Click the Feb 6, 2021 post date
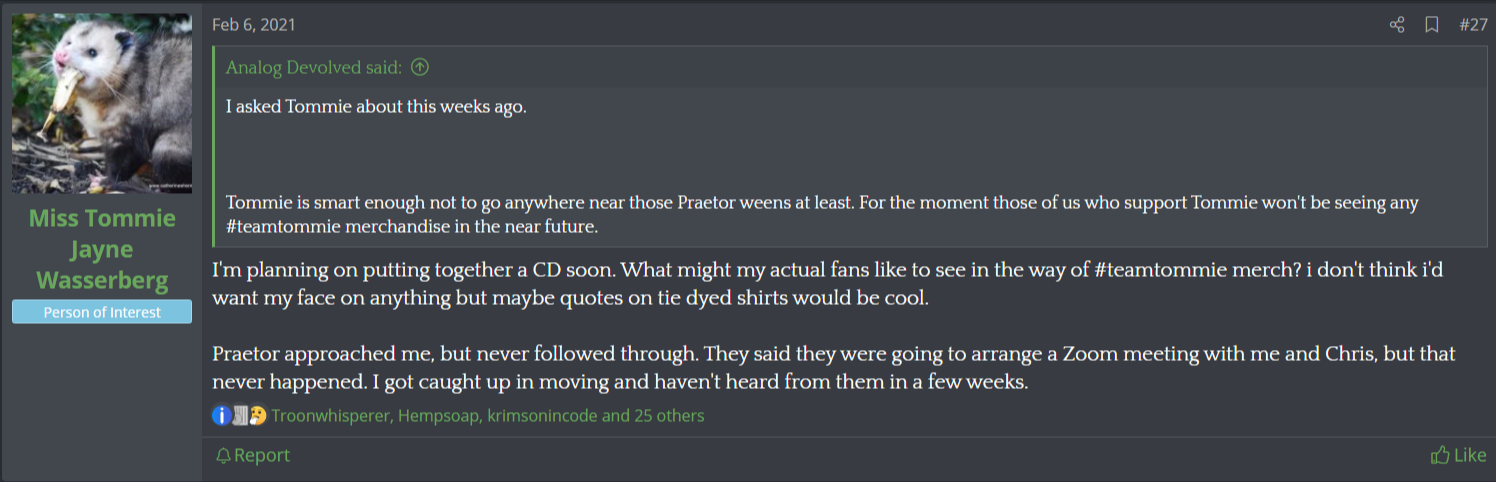 [x=253, y=25]
